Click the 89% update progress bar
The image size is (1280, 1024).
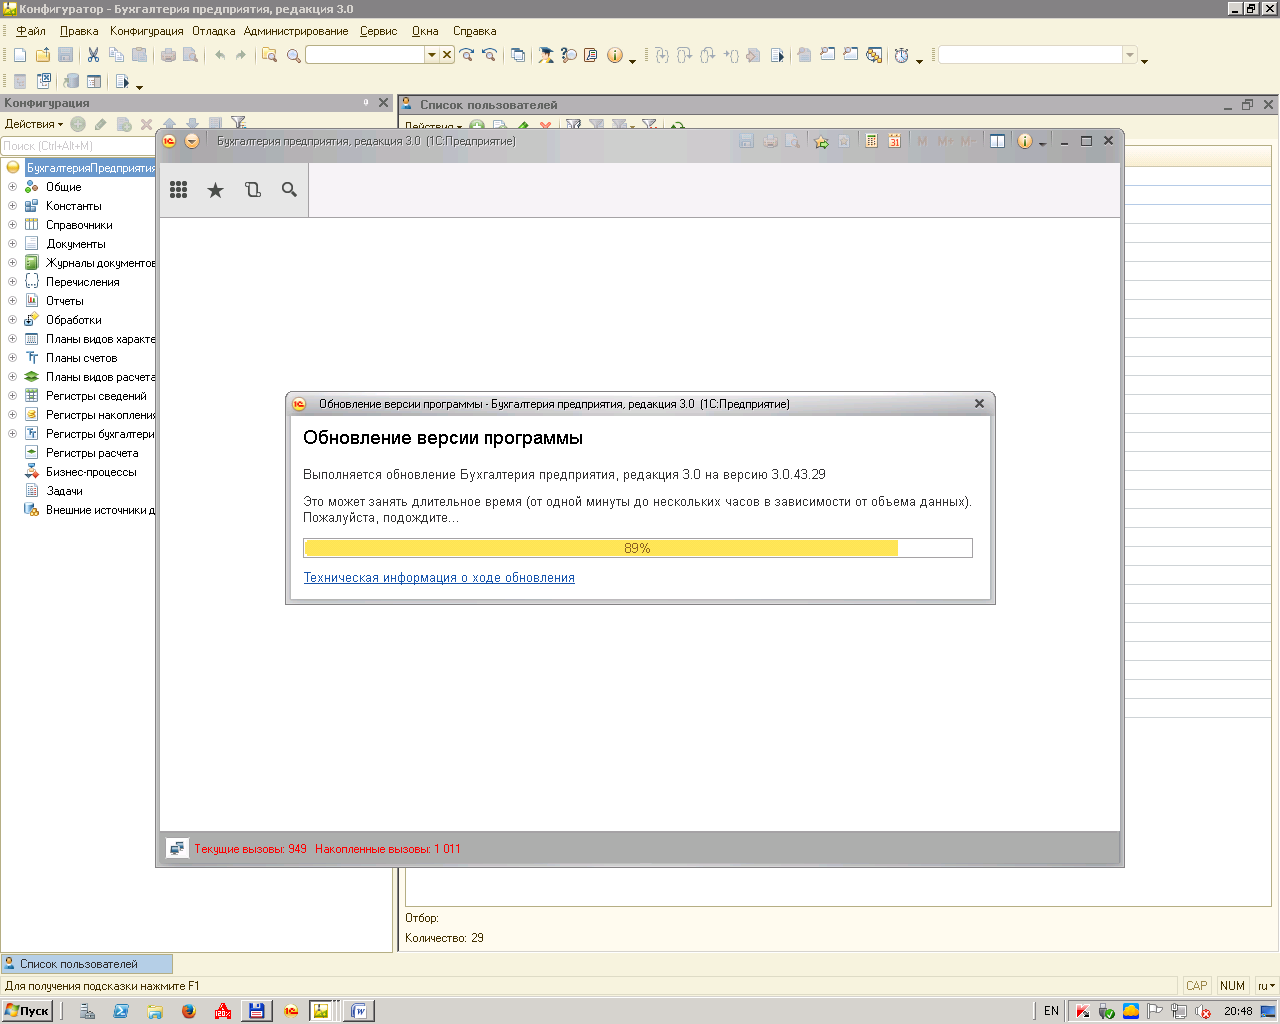click(x=638, y=548)
